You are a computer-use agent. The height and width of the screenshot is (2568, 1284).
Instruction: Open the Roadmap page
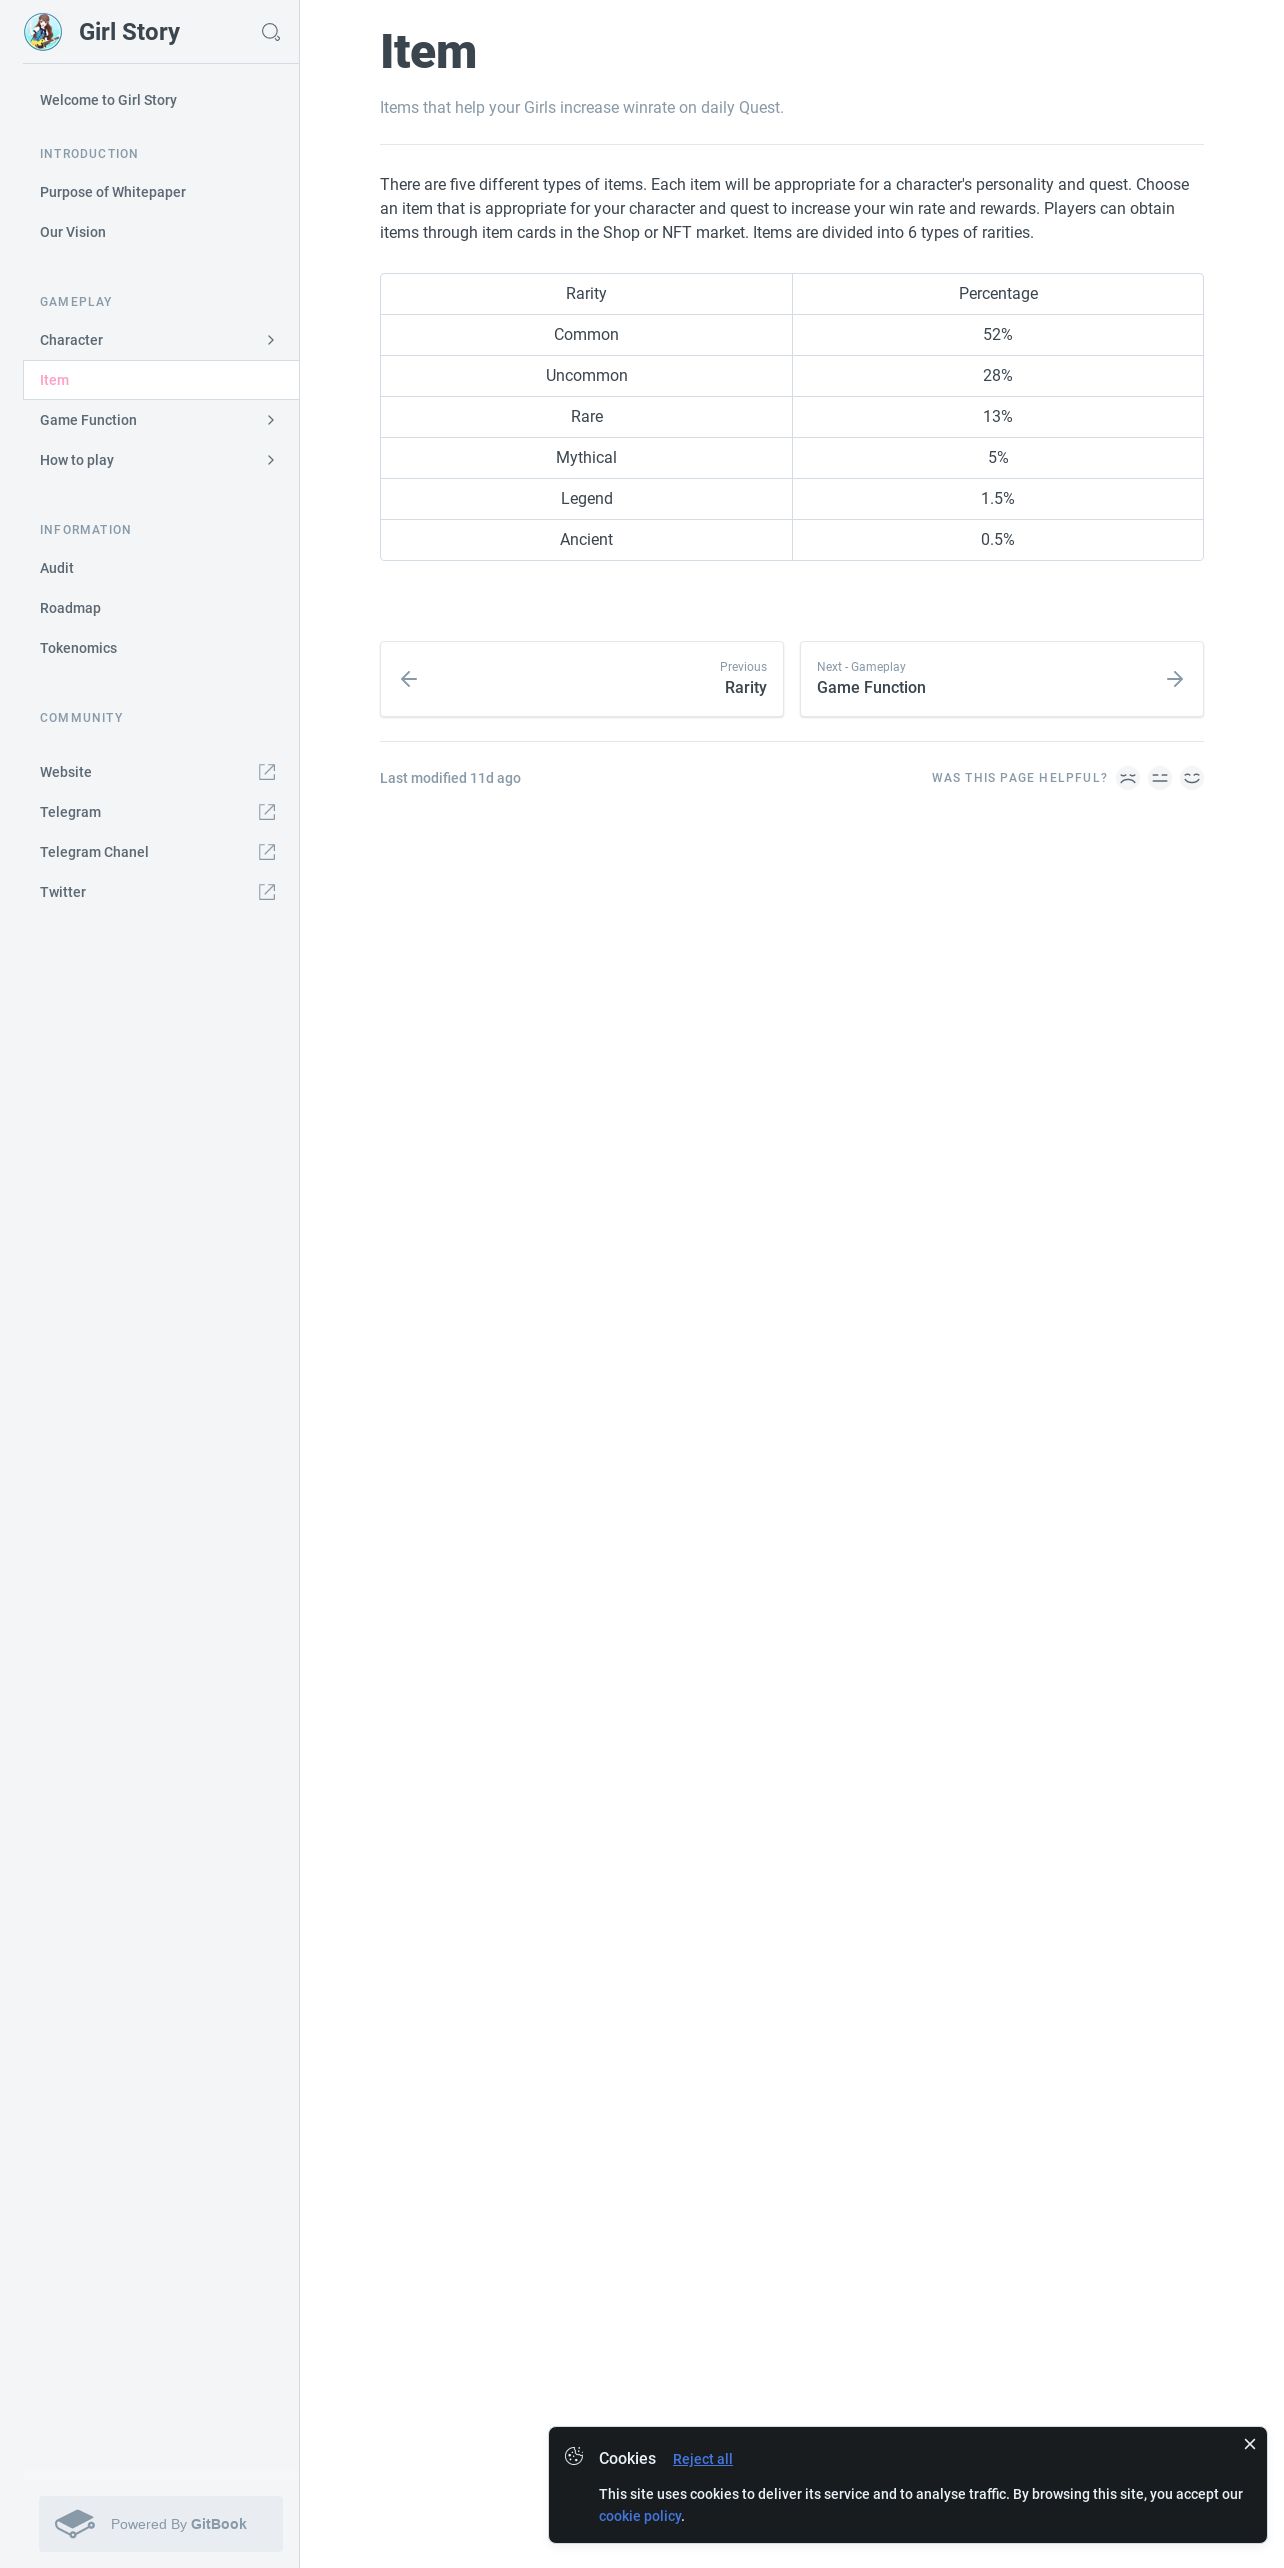point(161,608)
